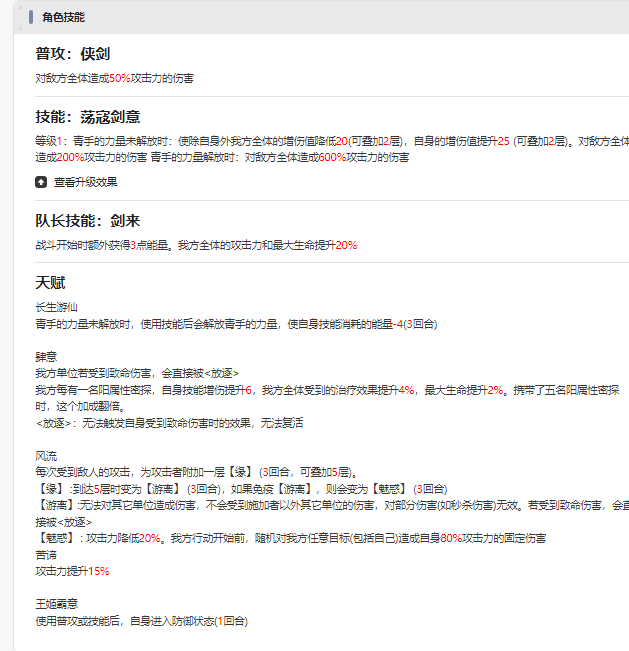The width and height of the screenshot is (629, 651).
Task: Click the 角色技能 section header
Action: (x=64, y=17)
